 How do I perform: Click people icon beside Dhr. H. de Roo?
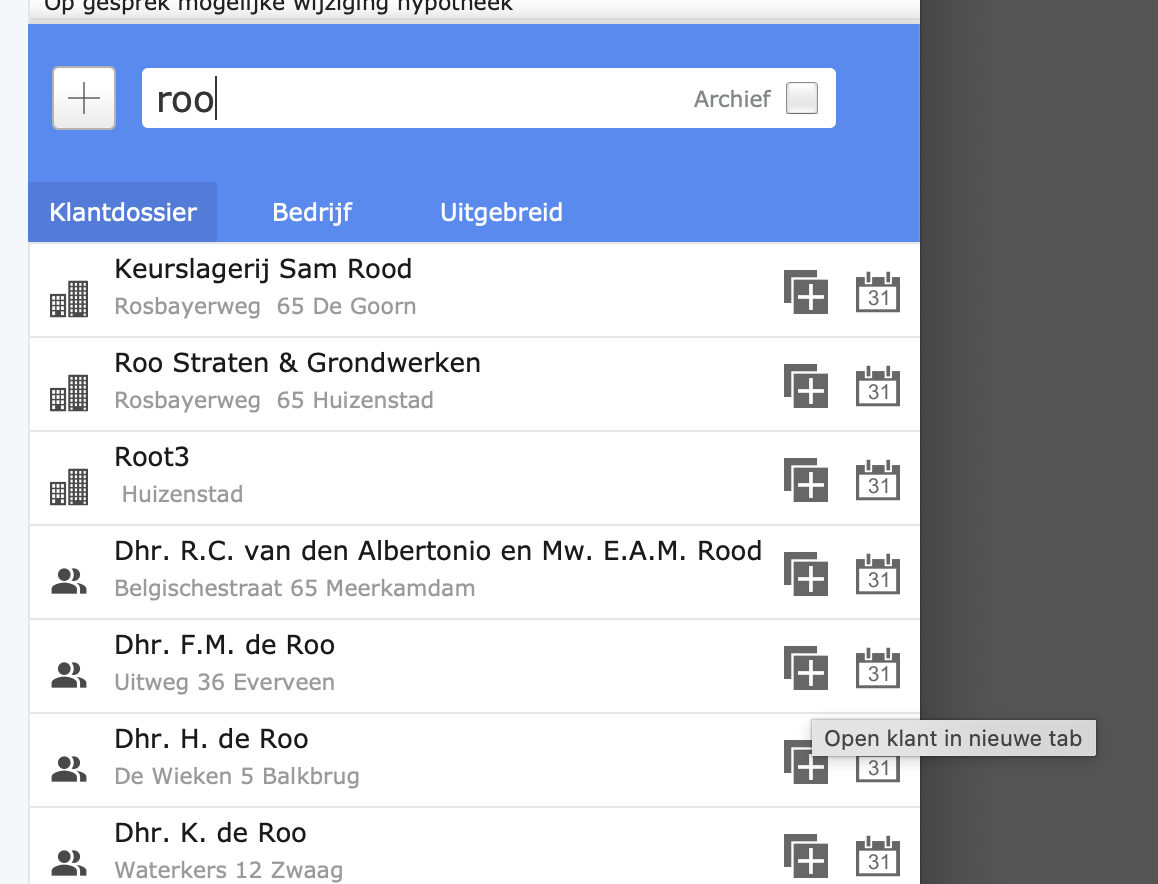(x=69, y=770)
